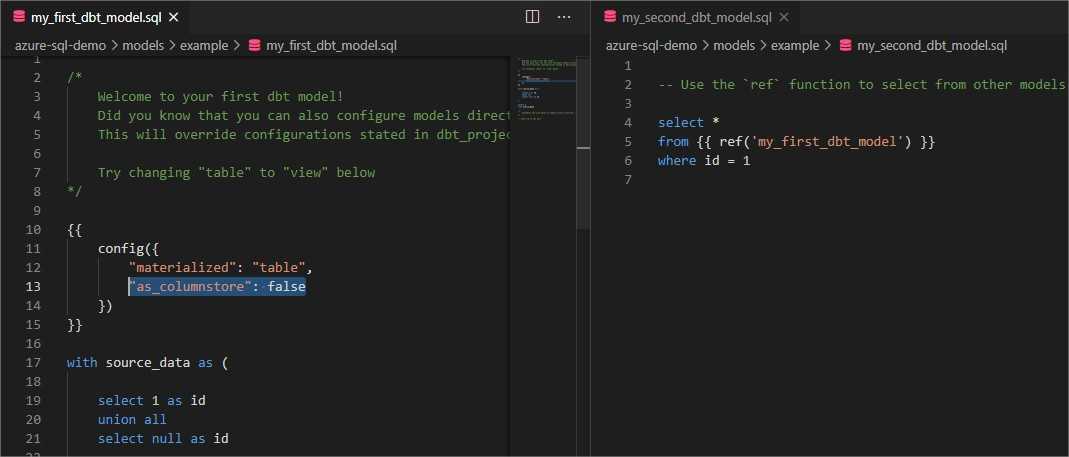Click database icon in left breadcrumb
Image resolution: width=1069 pixels, height=457 pixels.
pos(255,46)
